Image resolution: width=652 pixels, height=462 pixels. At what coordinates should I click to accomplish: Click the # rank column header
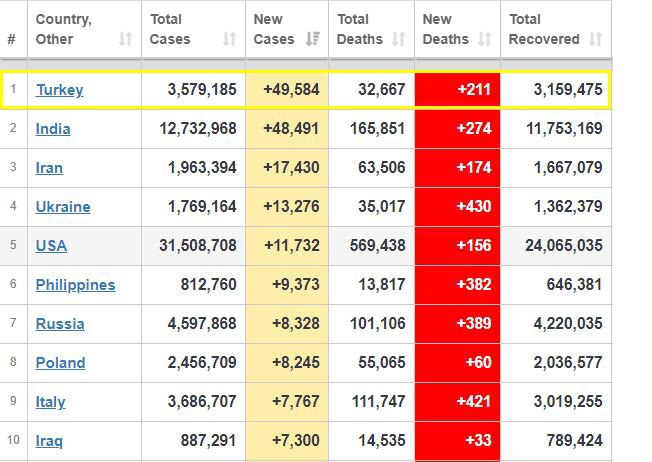[12, 39]
